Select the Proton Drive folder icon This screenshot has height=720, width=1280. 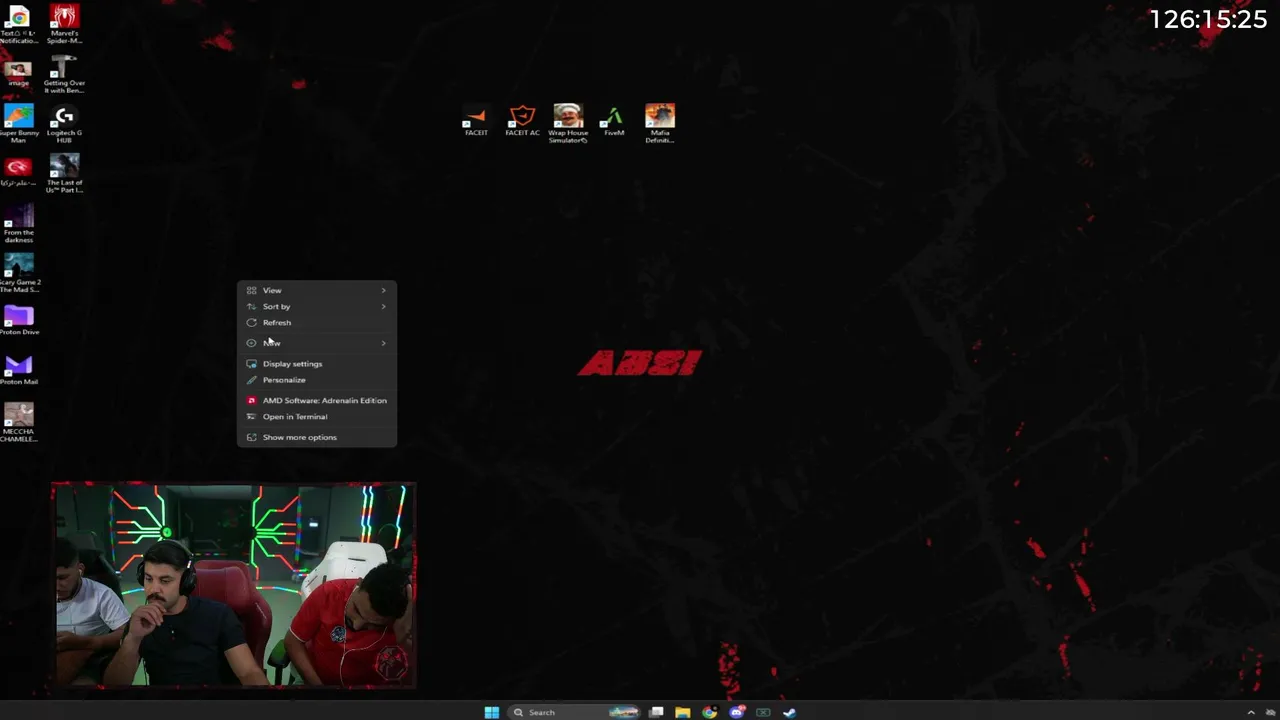coord(18,321)
